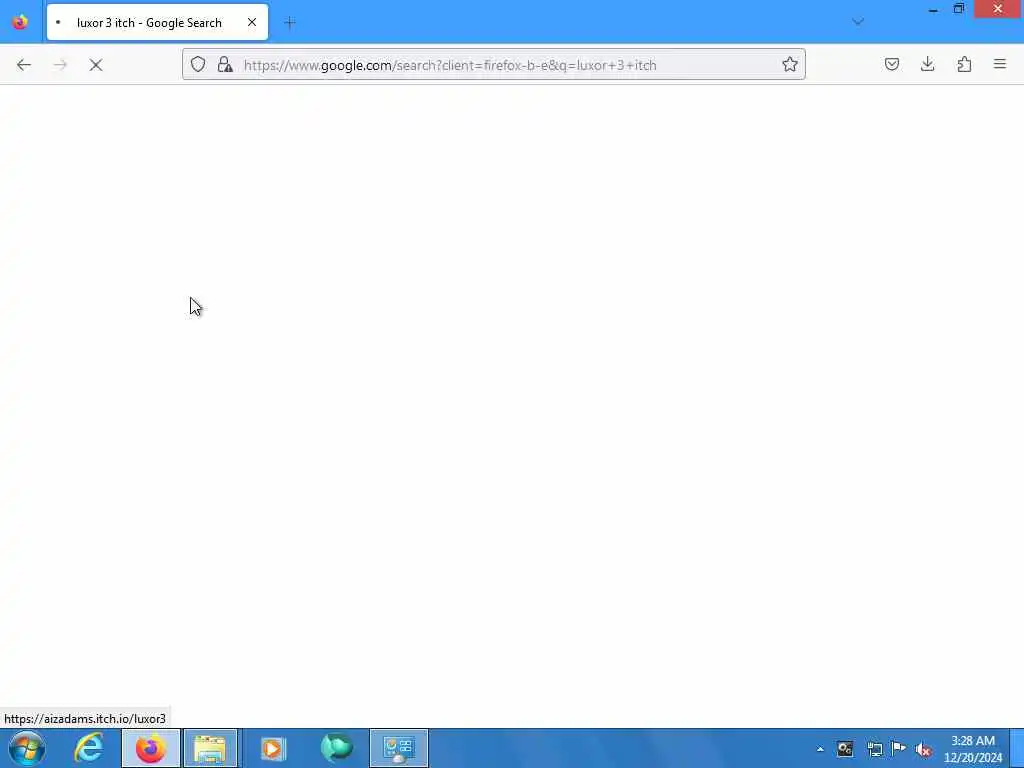Stop loading the page
This screenshot has width=1024, height=768.
pyautogui.click(x=95, y=65)
